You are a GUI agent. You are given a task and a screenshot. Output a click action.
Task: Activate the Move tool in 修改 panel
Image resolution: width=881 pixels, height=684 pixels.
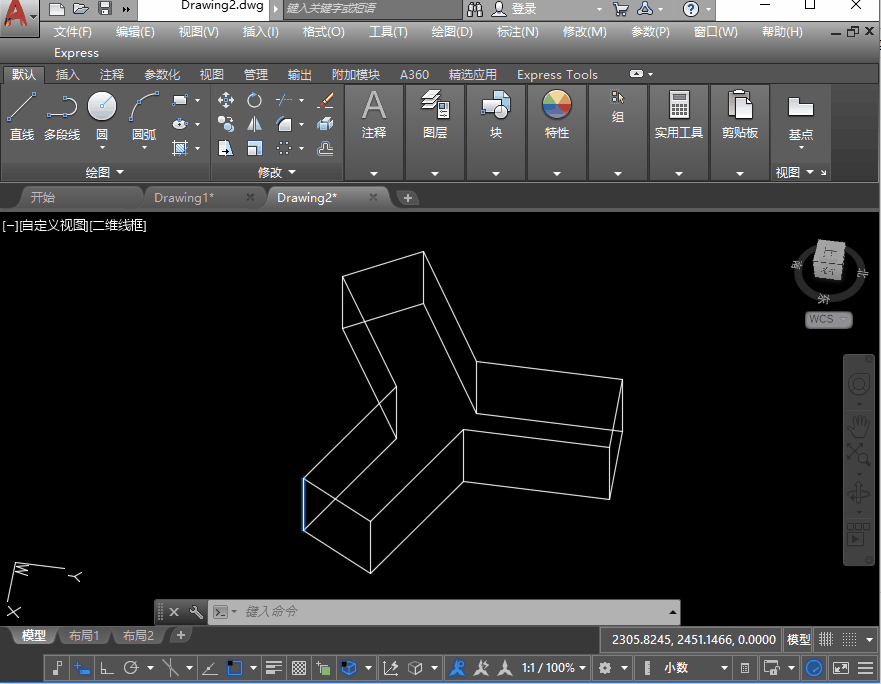click(226, 100)
